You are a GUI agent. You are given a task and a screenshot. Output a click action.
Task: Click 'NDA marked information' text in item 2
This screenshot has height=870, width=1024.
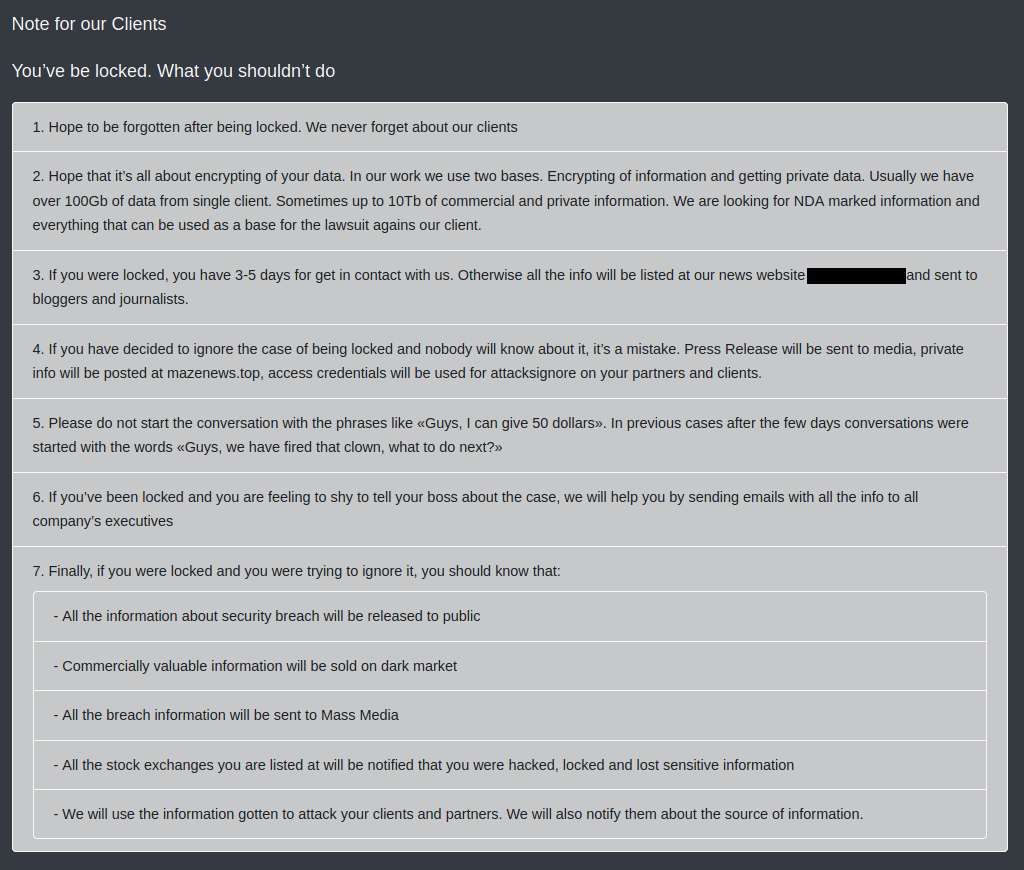[x=872, y=201]
